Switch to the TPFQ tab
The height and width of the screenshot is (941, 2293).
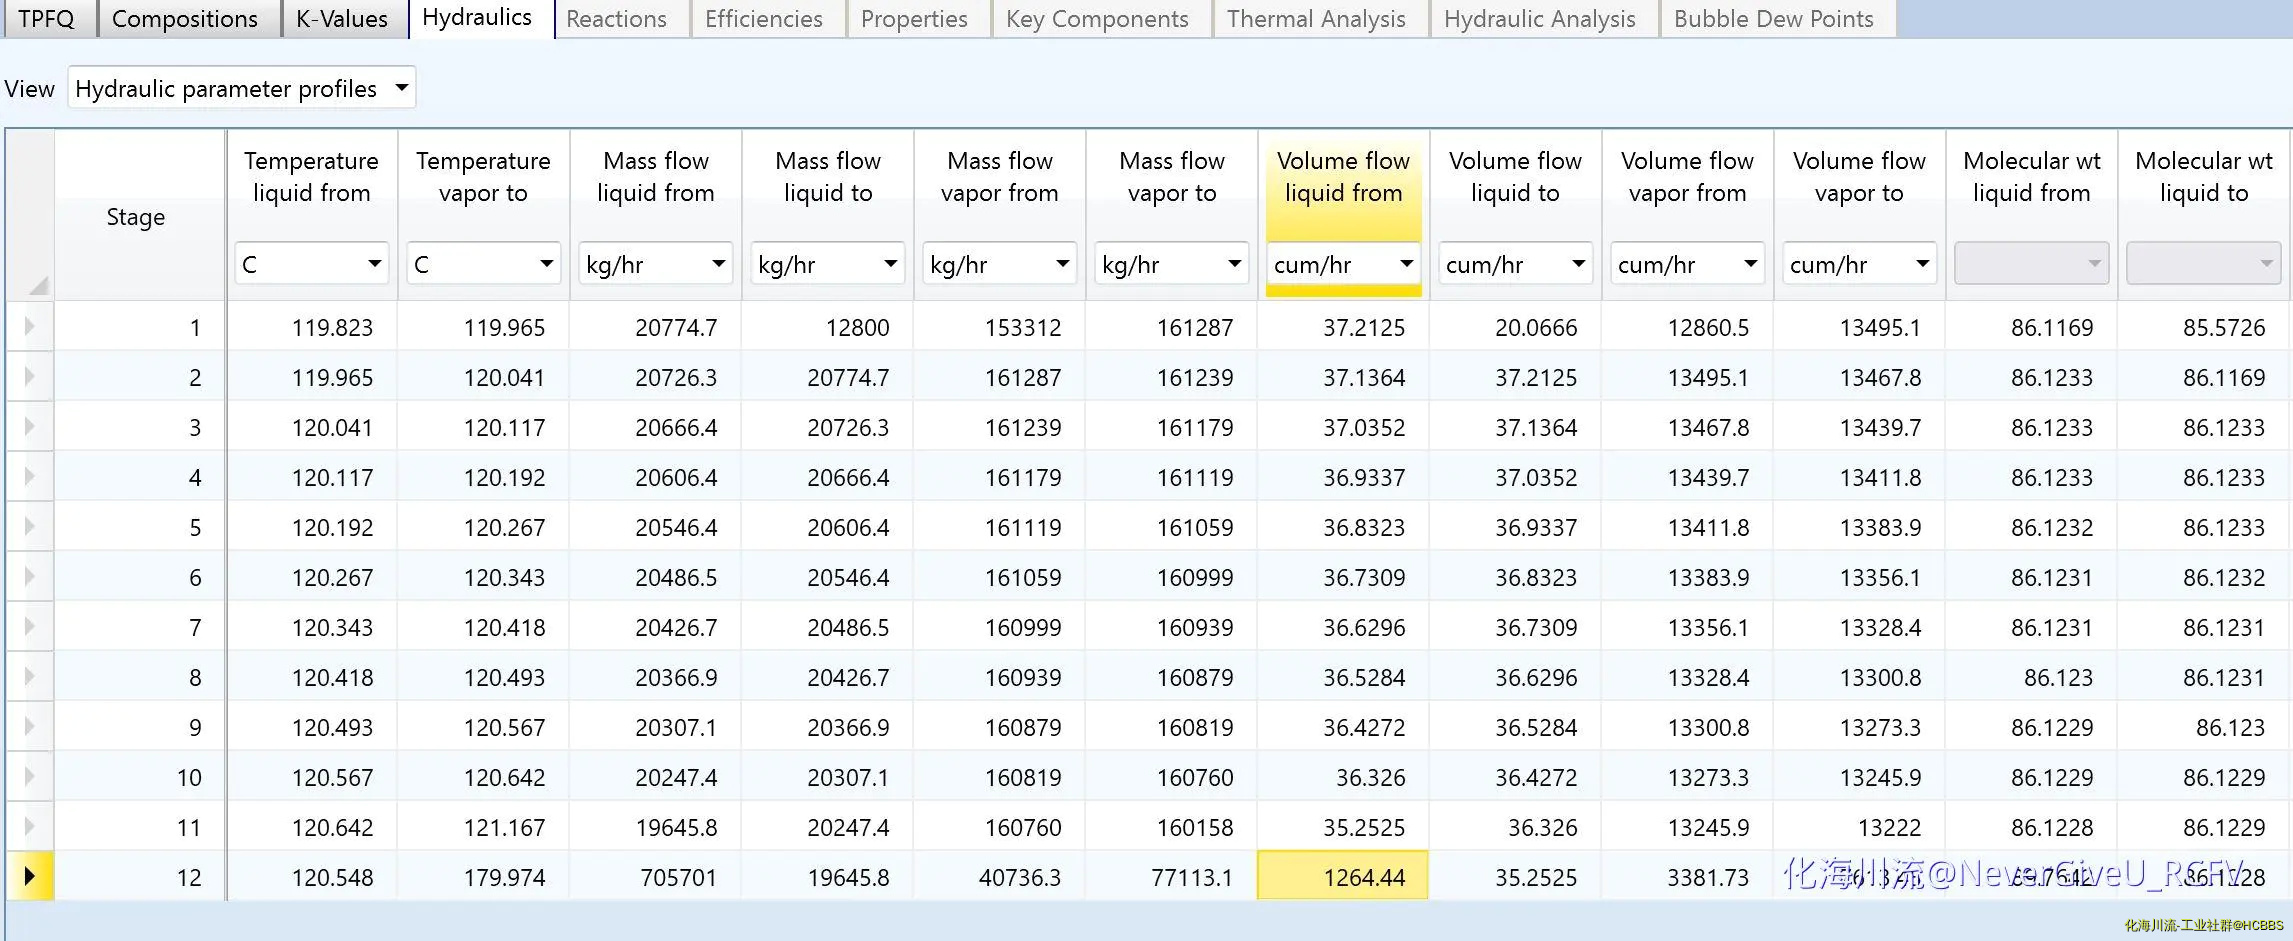click(47, 19)
